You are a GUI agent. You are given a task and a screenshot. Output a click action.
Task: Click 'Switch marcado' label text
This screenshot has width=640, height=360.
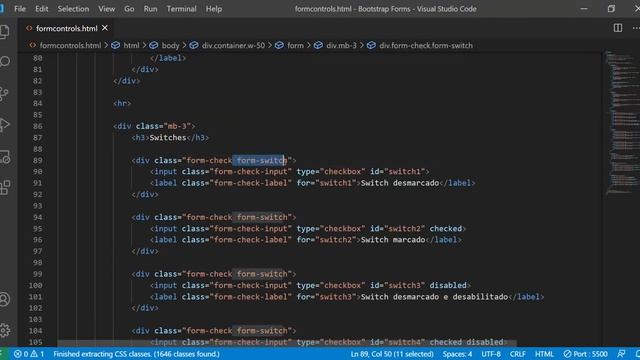click(393, 240)
